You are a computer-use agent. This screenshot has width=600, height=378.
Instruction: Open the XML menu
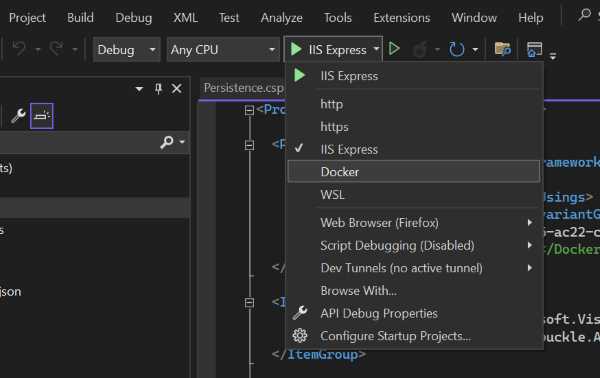click(x=185, y=18)
